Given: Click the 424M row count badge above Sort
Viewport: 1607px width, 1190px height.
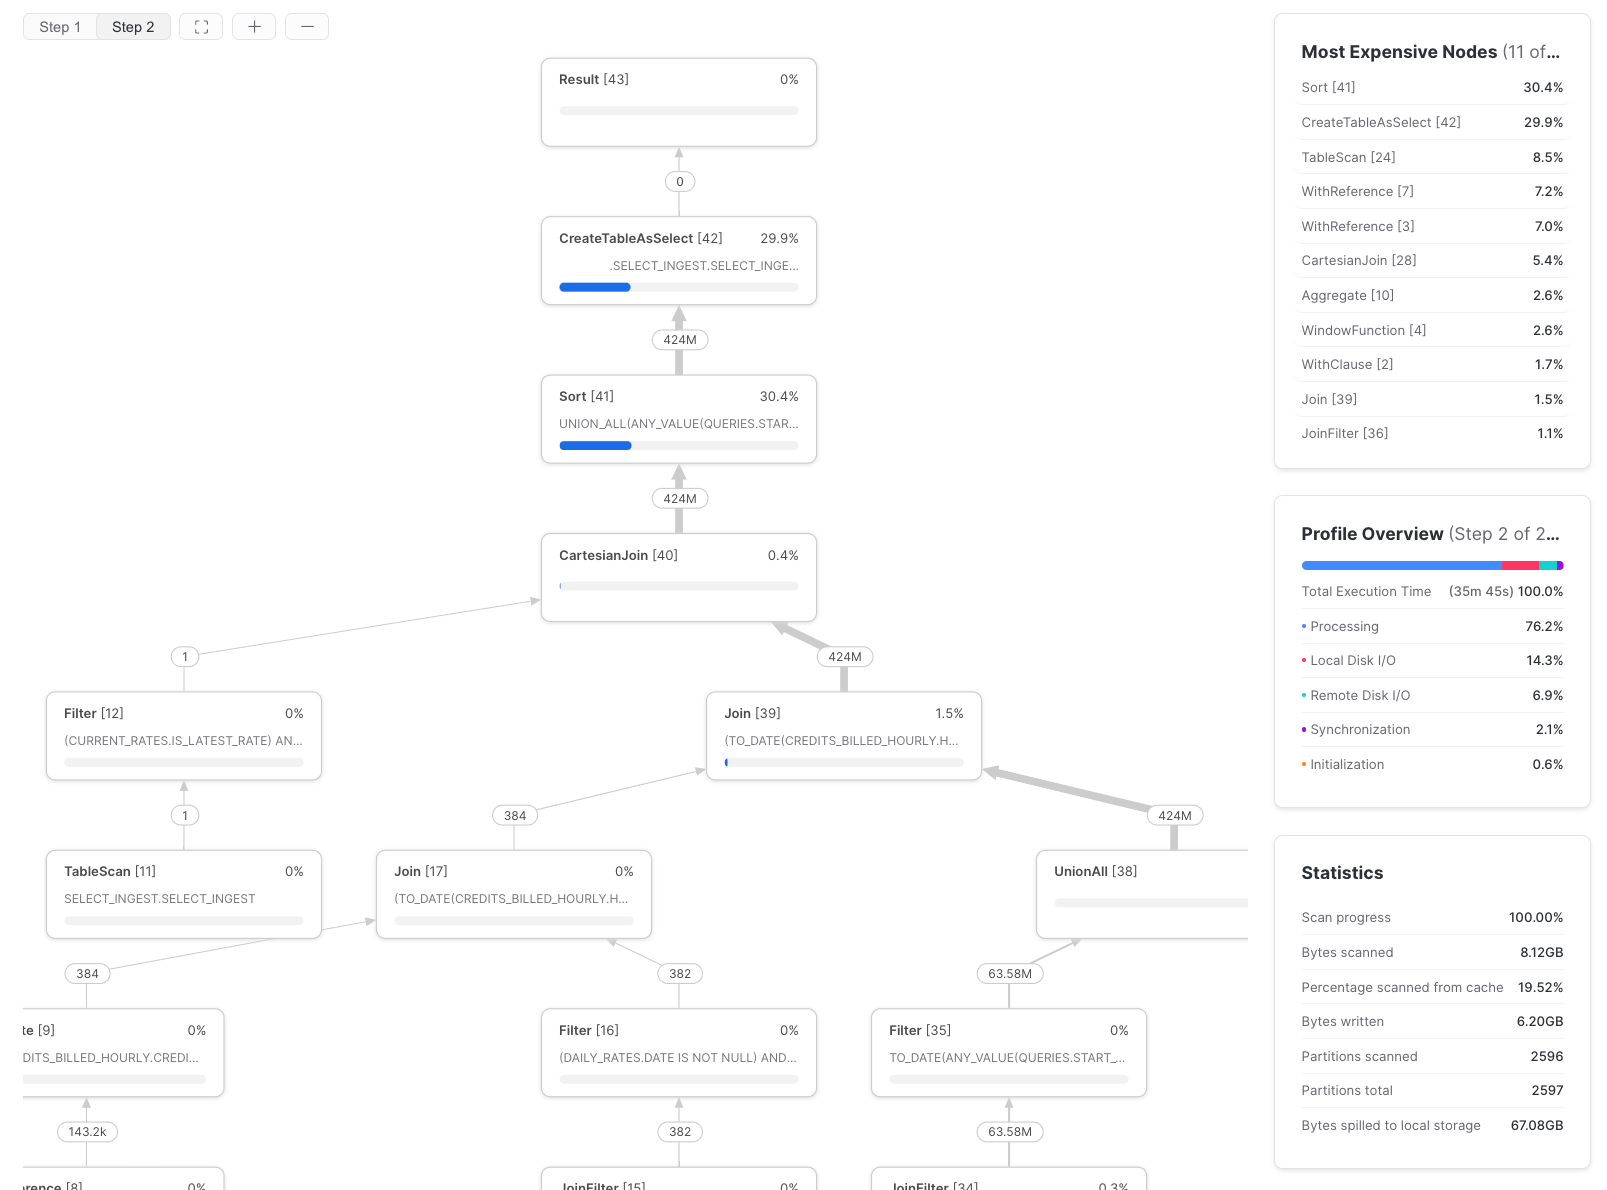Looking at the screenshot, I should 679,340.
